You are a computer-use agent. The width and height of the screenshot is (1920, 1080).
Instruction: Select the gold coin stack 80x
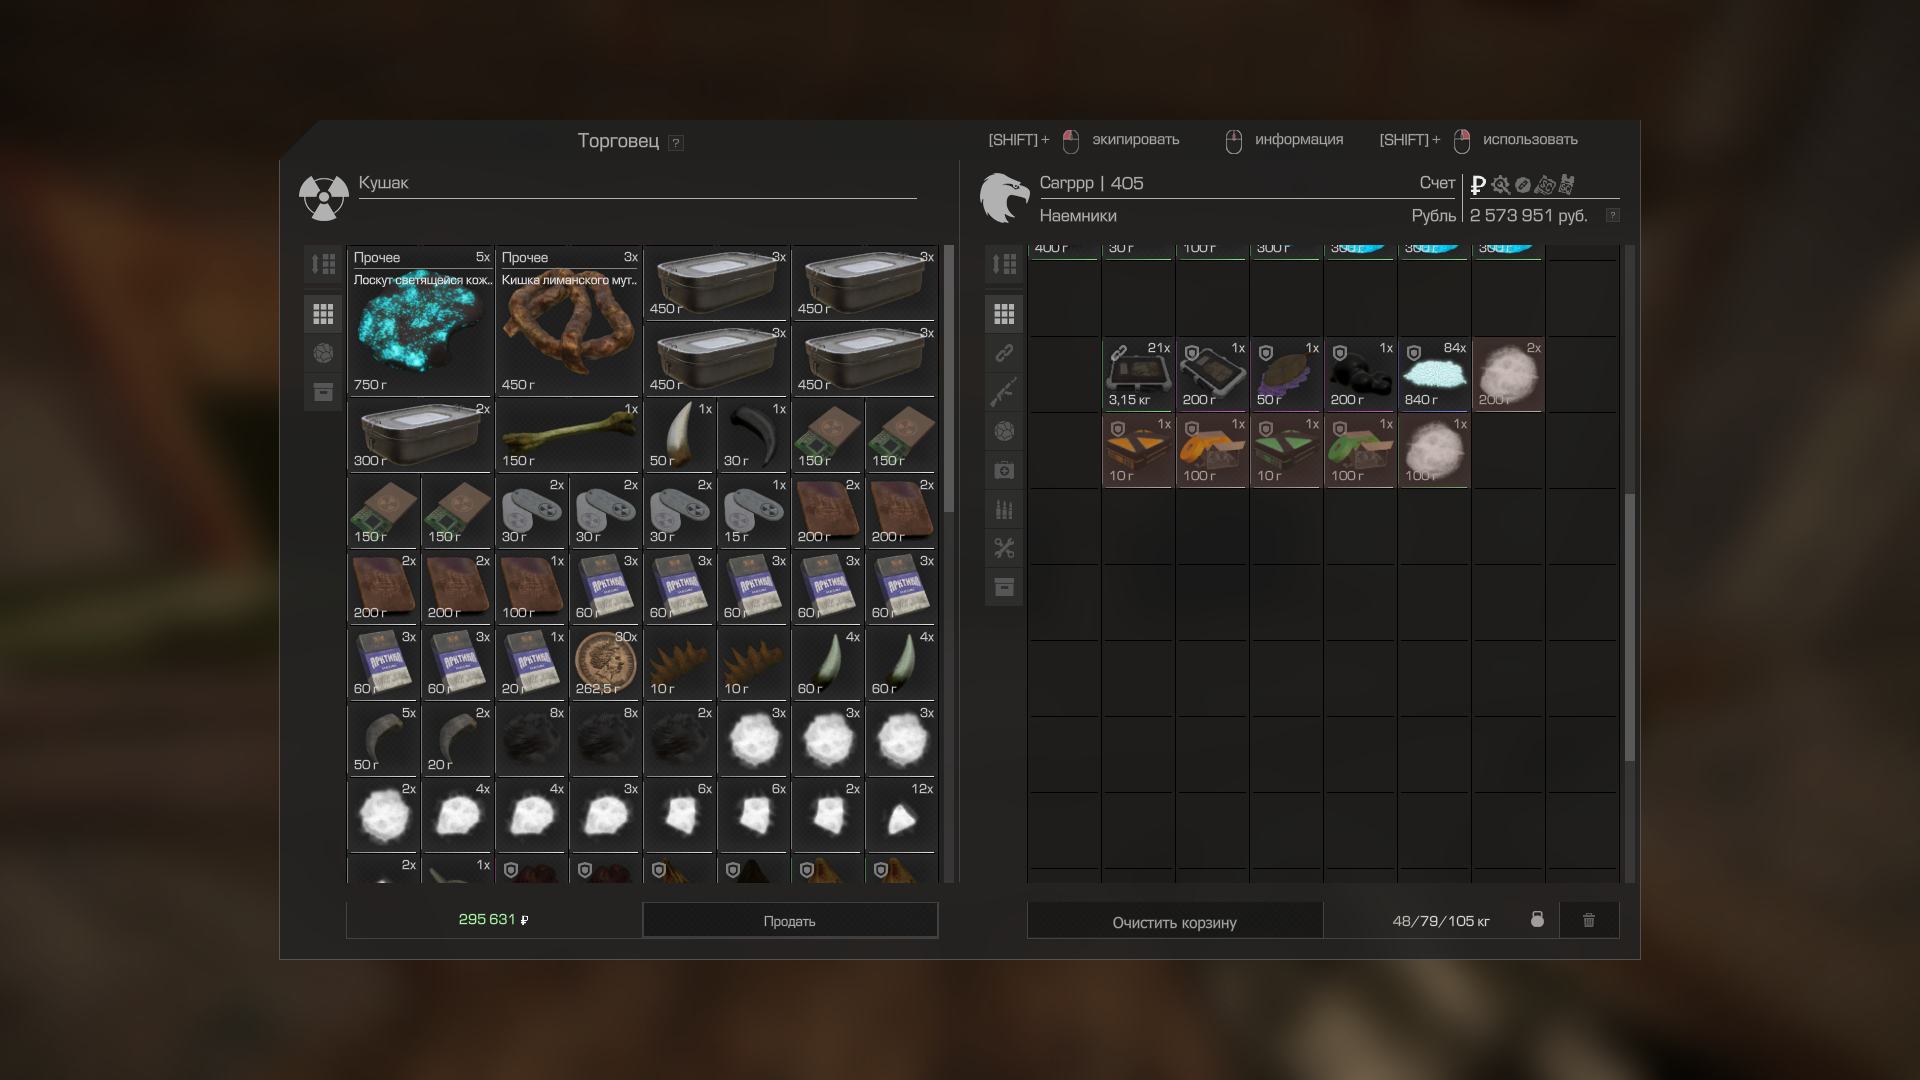(606, 663)
